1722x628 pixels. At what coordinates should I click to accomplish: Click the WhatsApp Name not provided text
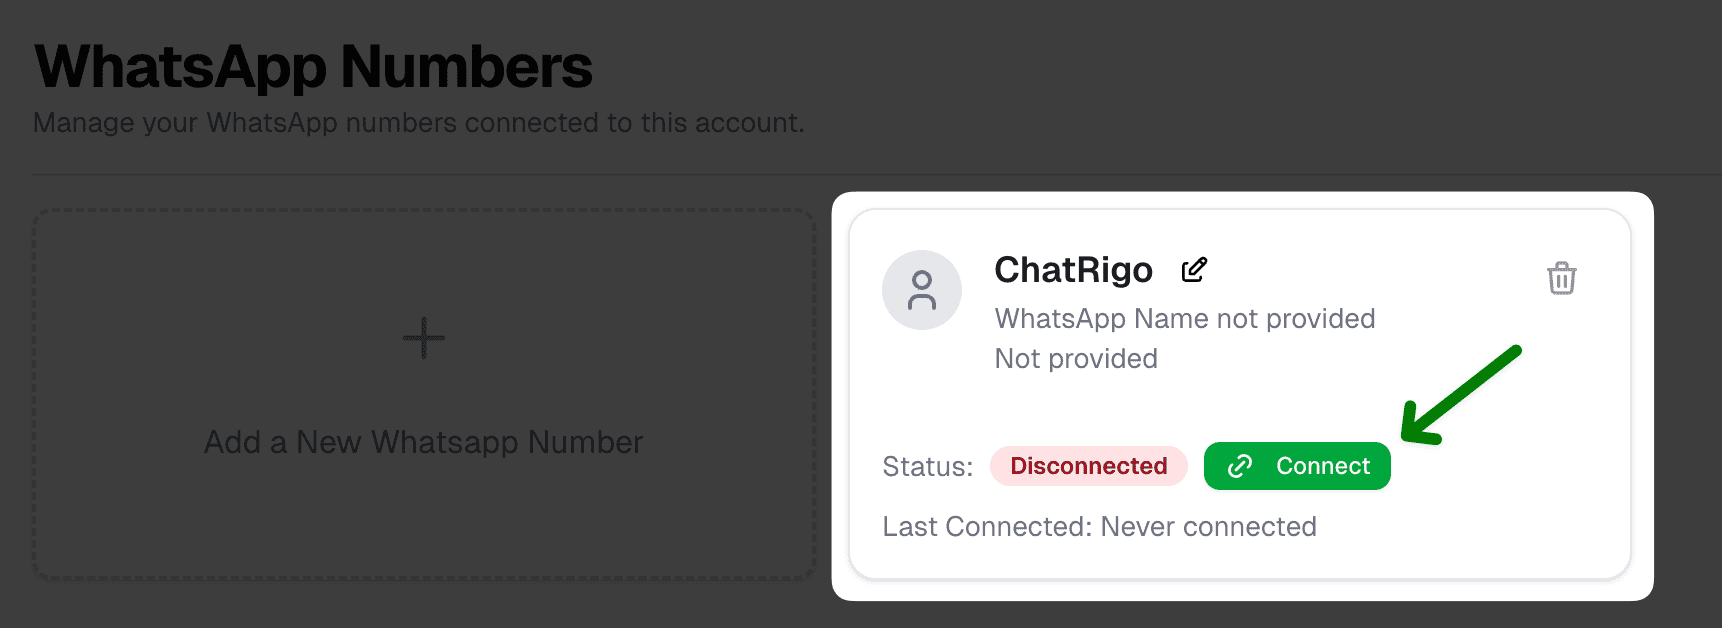tap(1184, 319)
